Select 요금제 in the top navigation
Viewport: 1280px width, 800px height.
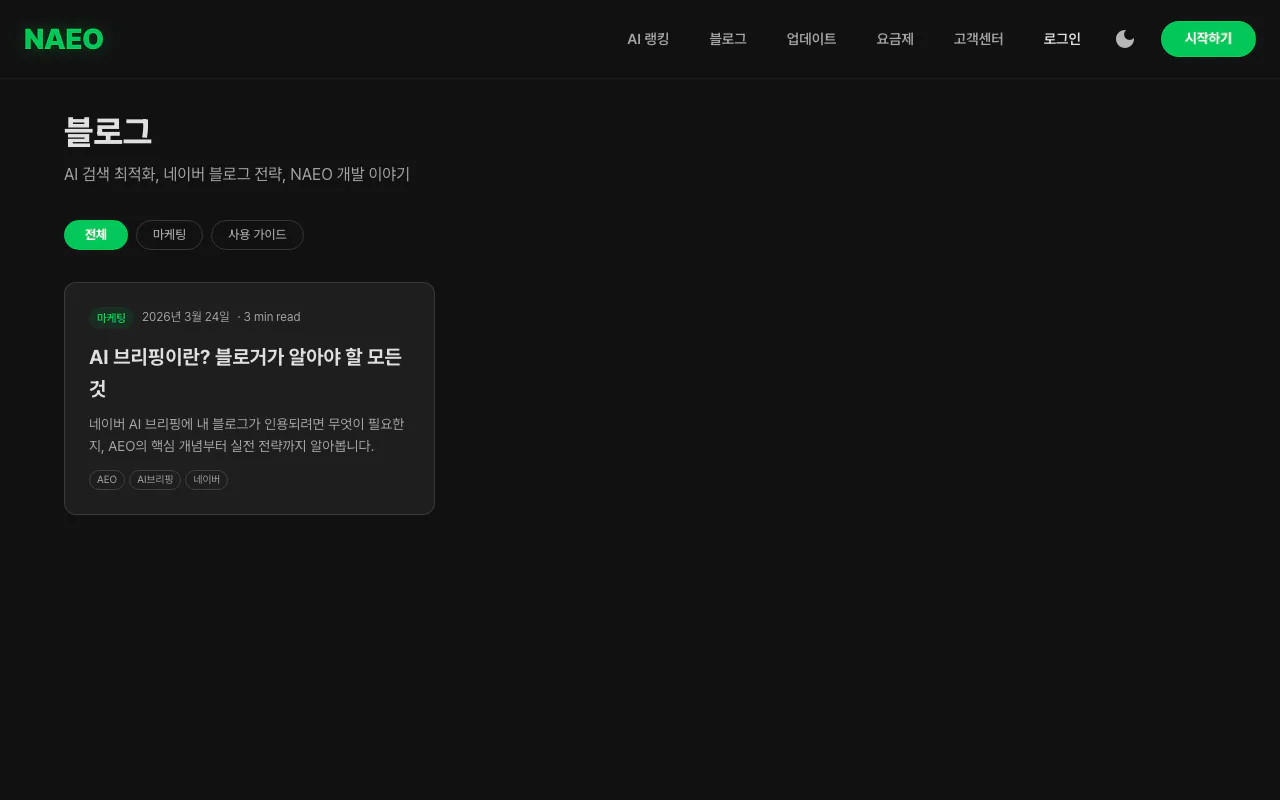895,39
